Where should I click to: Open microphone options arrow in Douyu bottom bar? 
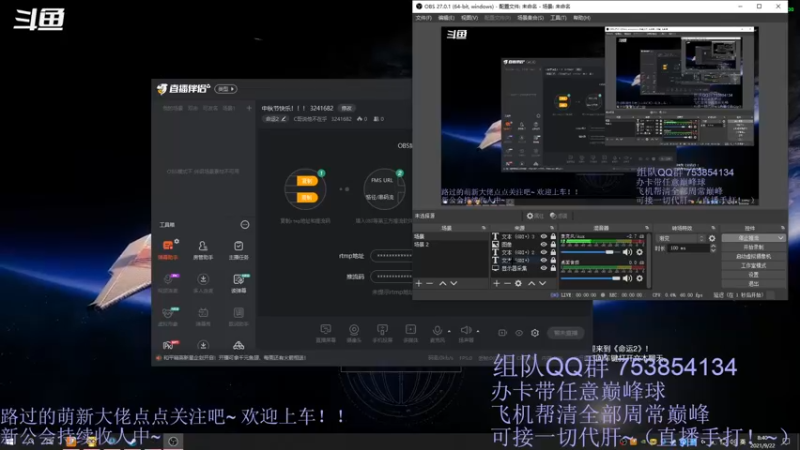point(449,331)
